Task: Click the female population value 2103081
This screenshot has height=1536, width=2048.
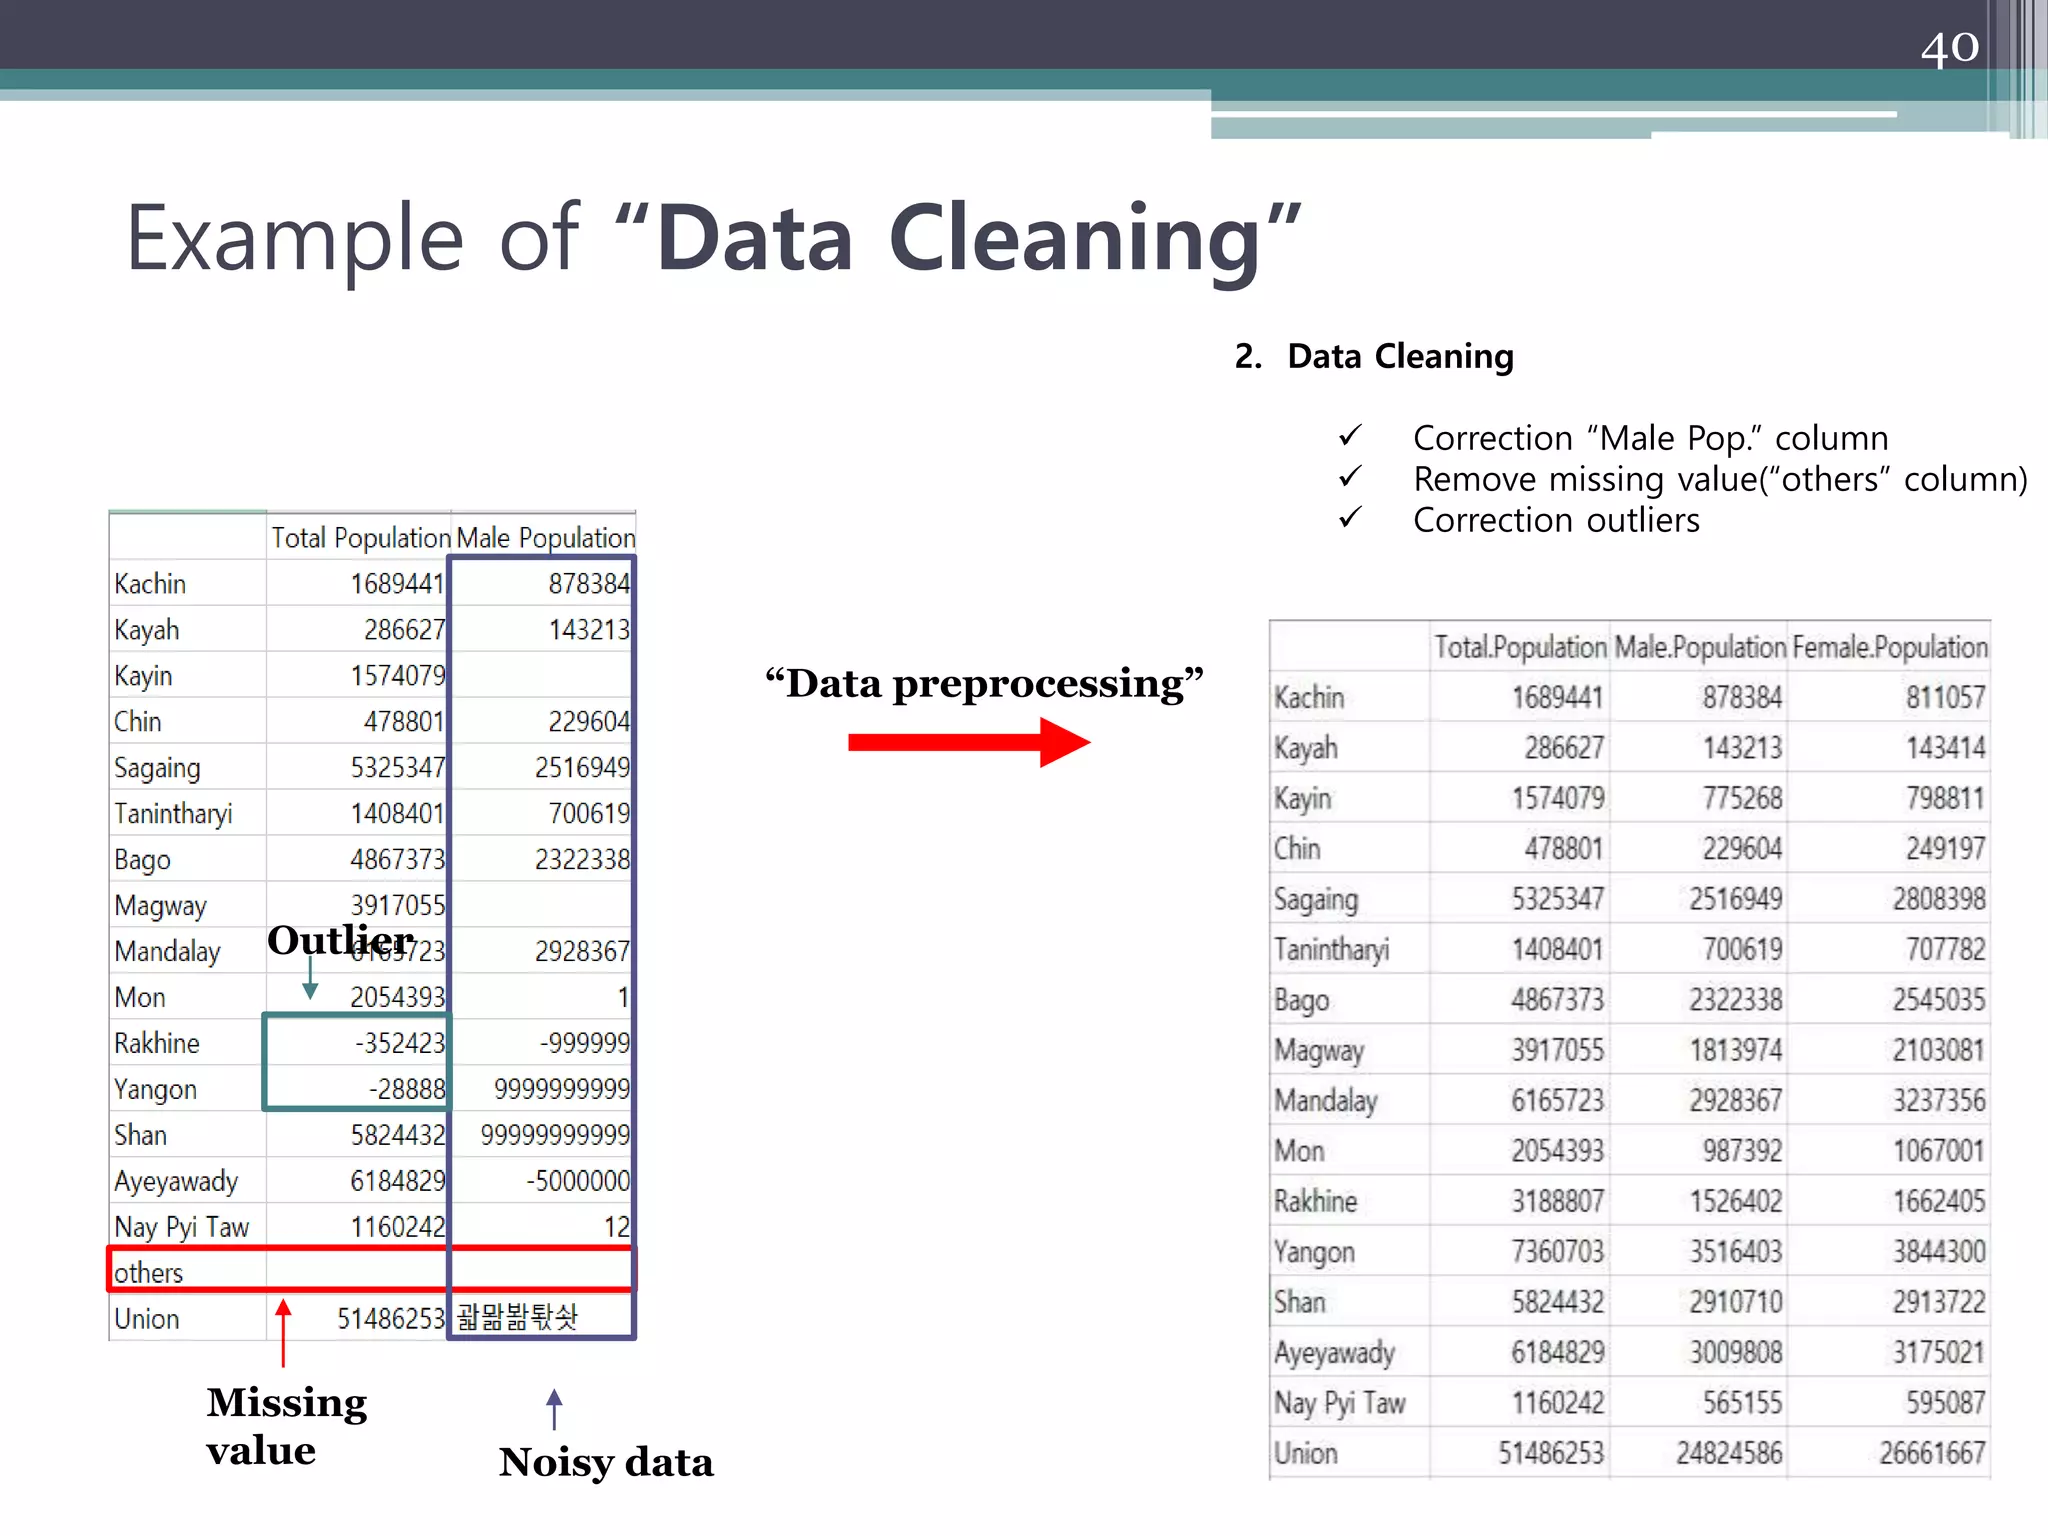Action: (x=1938, y=1050)
